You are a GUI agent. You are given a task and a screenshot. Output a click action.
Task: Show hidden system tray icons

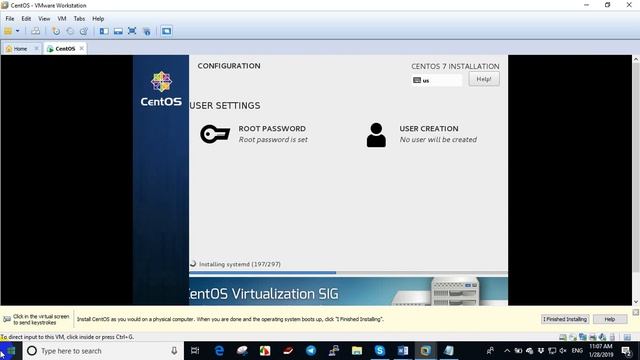[x=507, y=351]
